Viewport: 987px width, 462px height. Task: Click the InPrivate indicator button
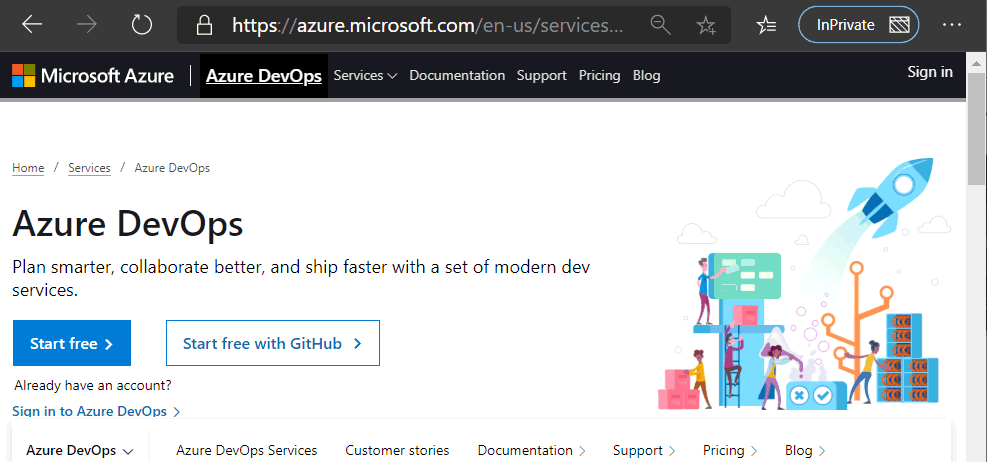click(859, 25)
